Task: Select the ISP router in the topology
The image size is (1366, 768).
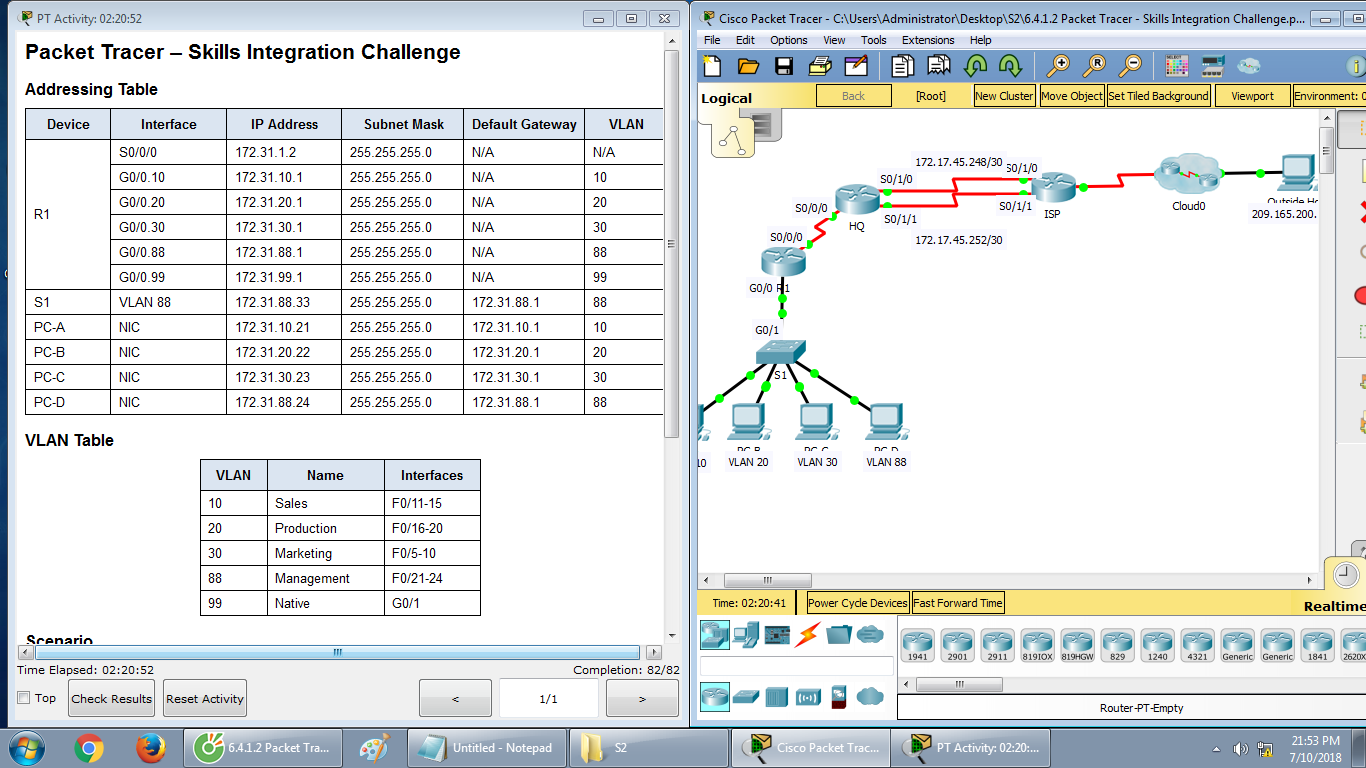Action: tap(1052, 187)
